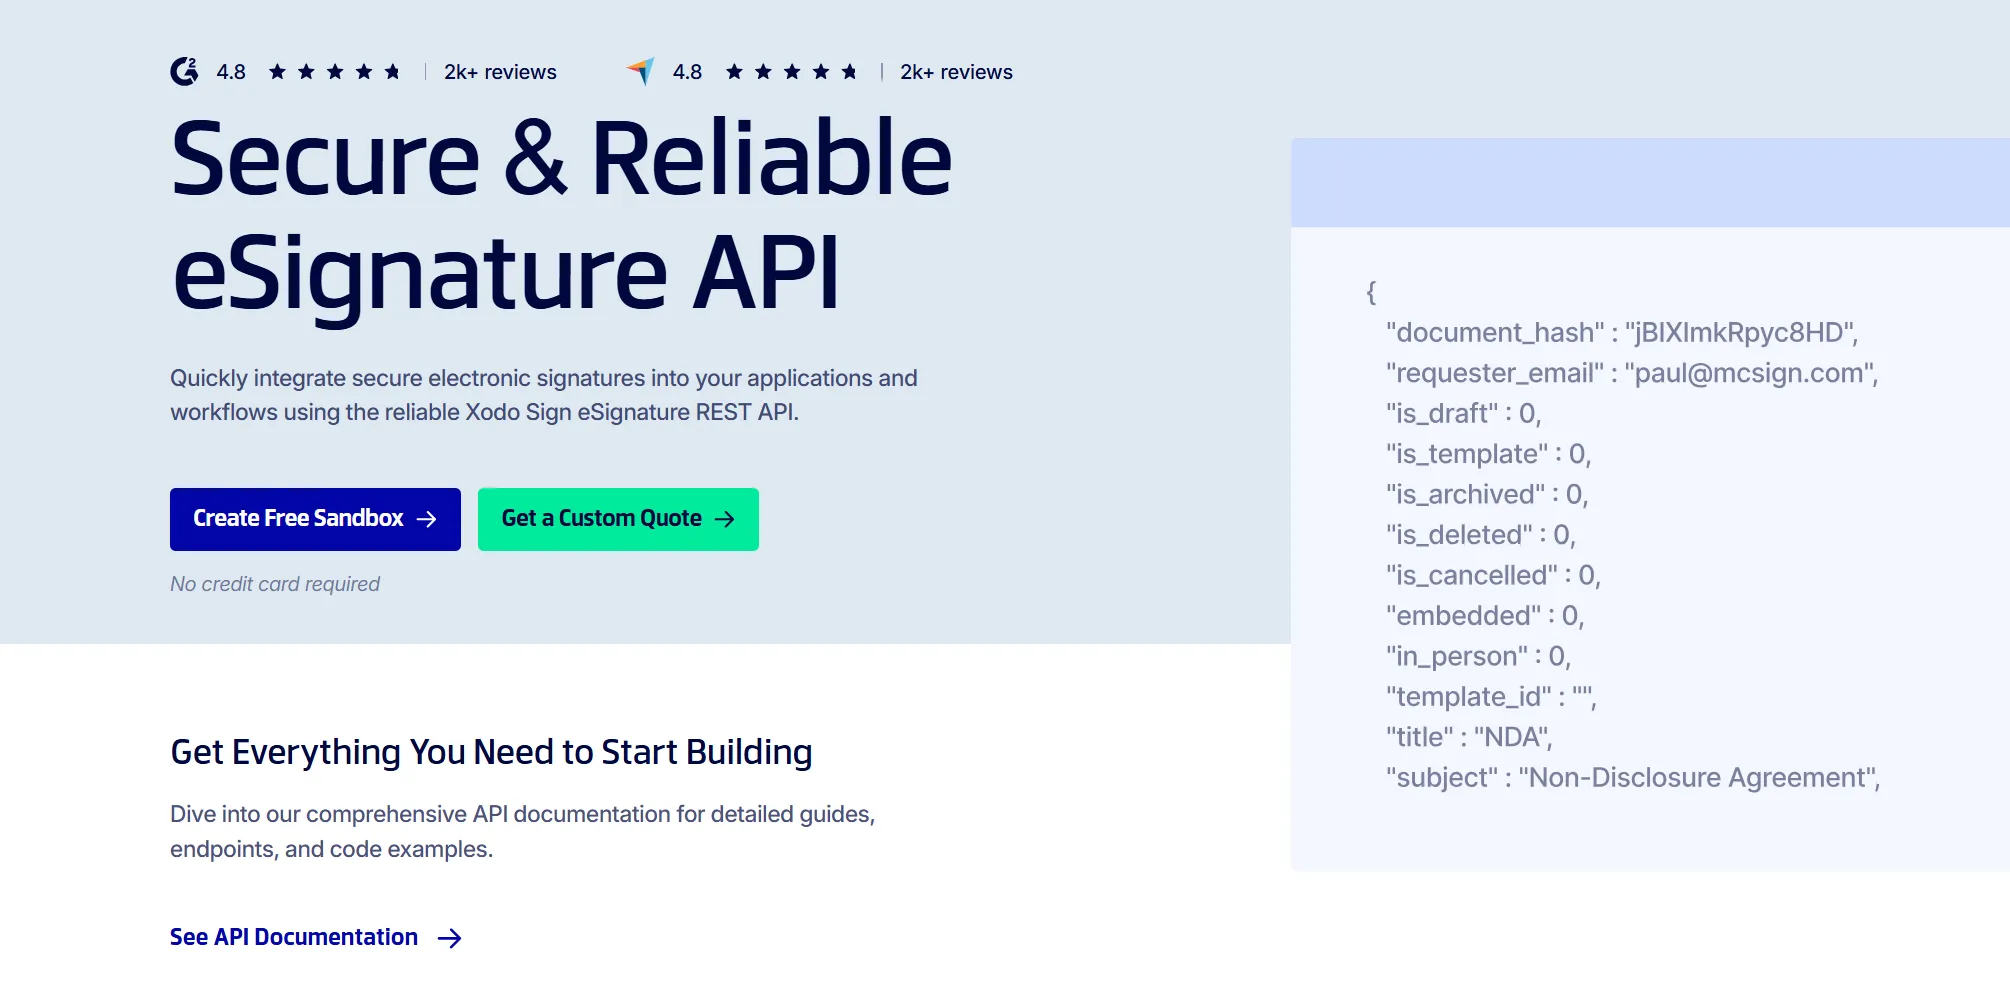Click the G2 2k+ reviews text
The height and width of the screenshot is (1006, 2010).
click(x=500, y=72)
